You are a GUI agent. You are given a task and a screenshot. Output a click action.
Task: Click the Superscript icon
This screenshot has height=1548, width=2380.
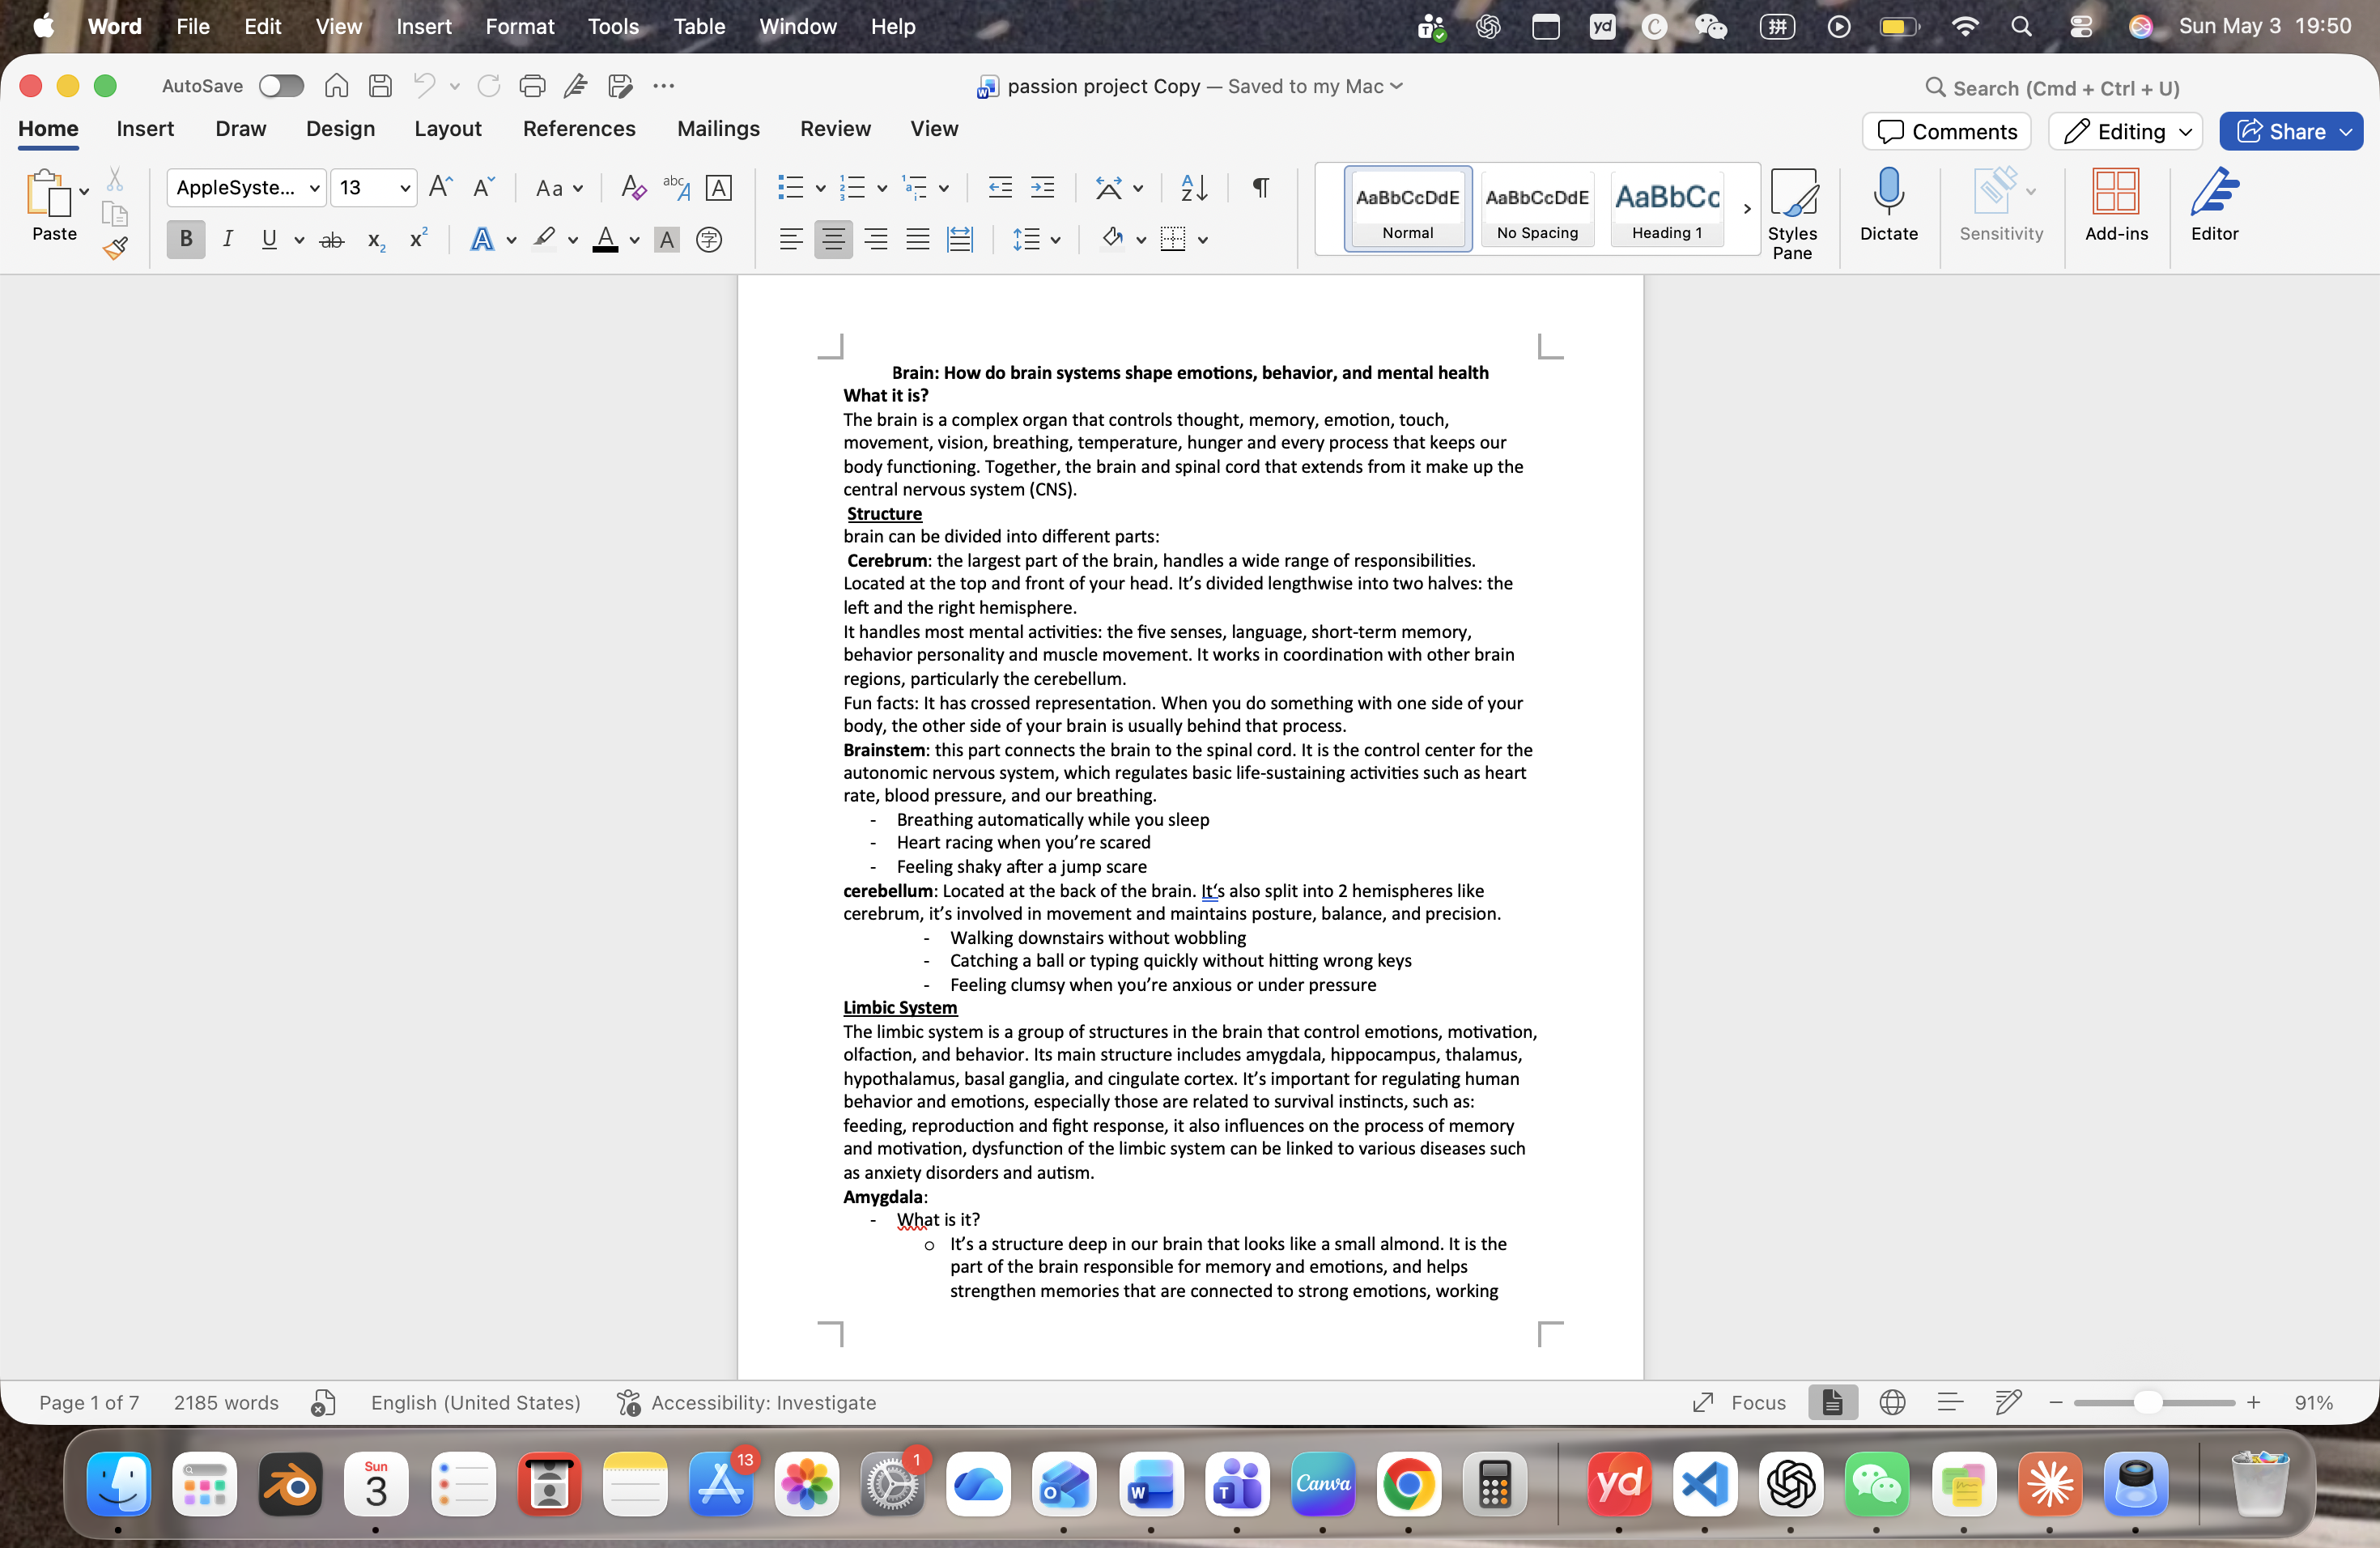(x=418, y=238)
